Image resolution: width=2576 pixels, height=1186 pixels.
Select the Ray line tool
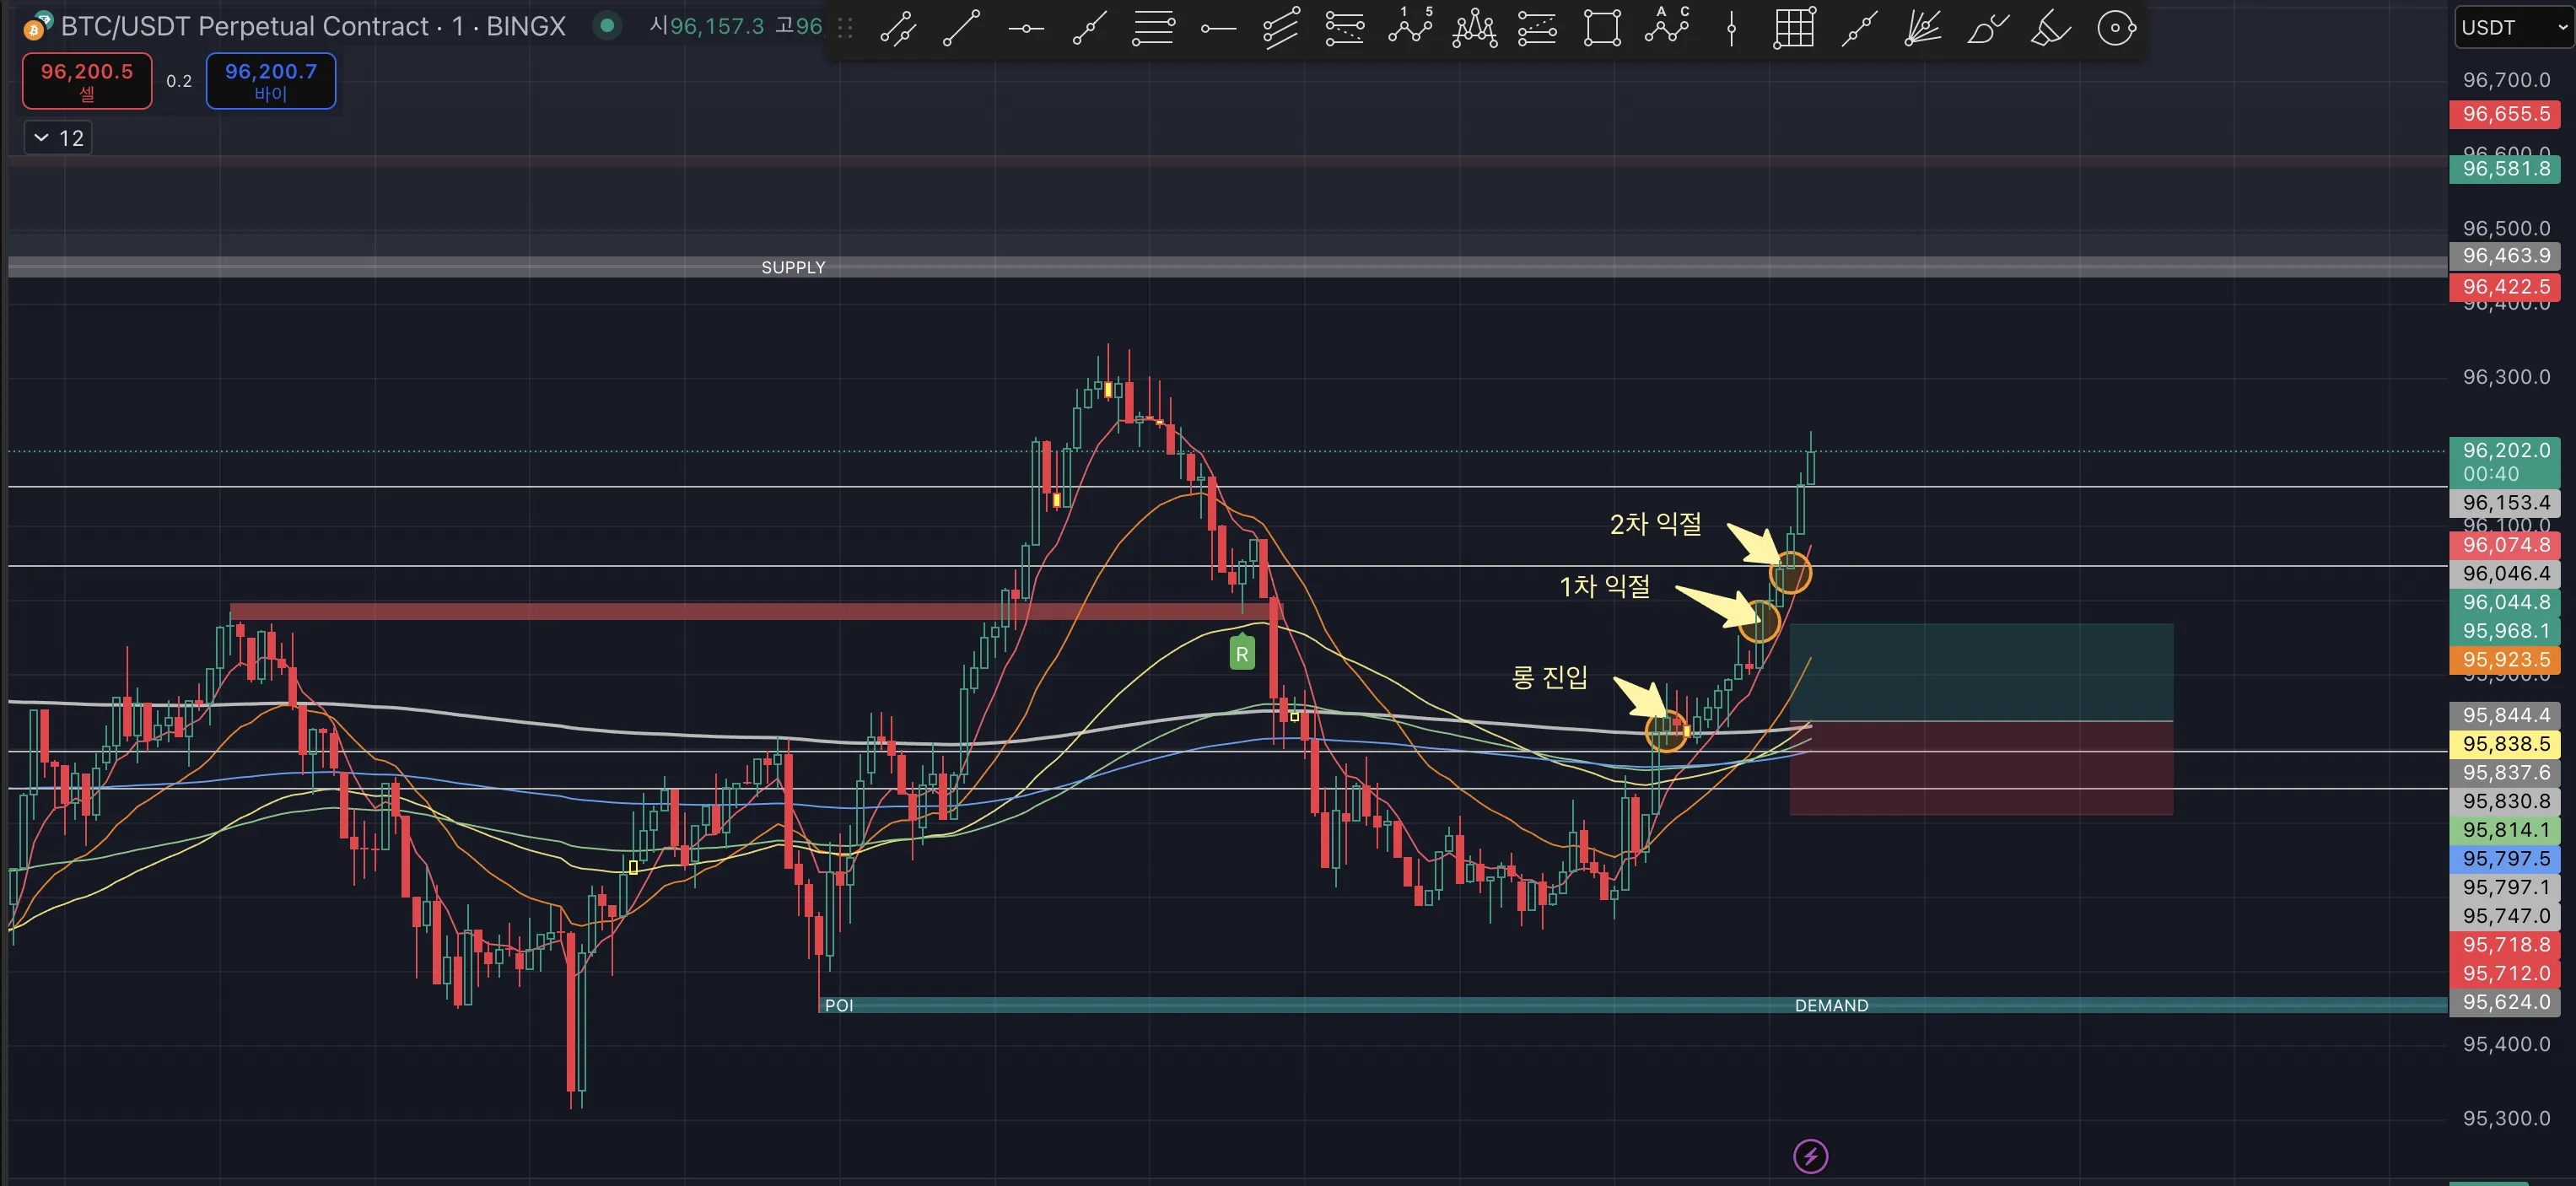point(1090,27)
